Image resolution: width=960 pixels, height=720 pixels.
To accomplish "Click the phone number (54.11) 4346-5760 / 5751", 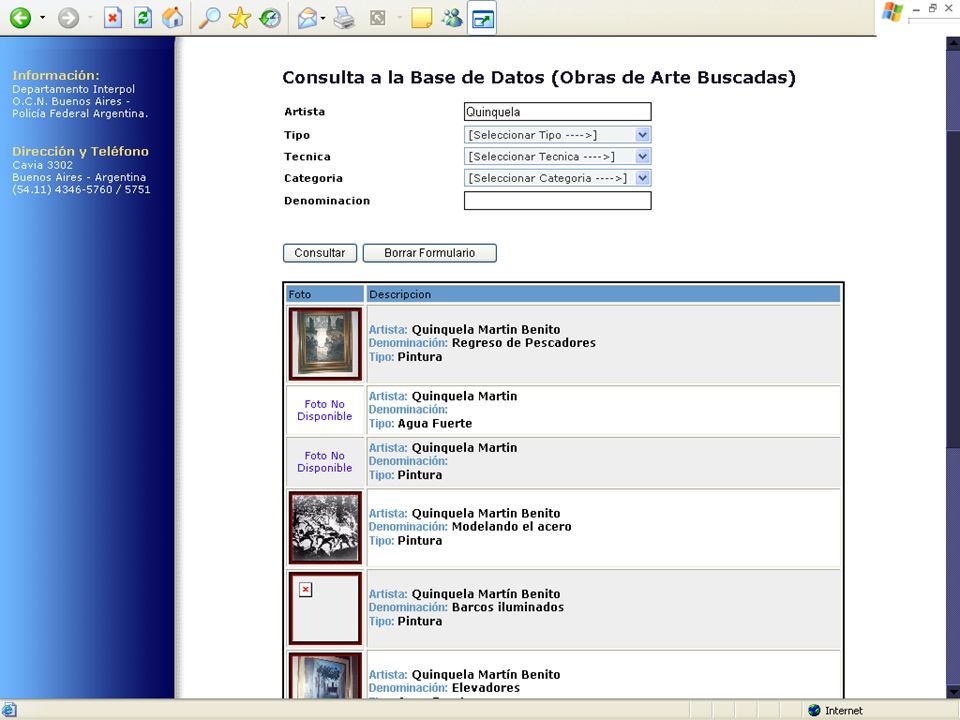I will point(81,190).
